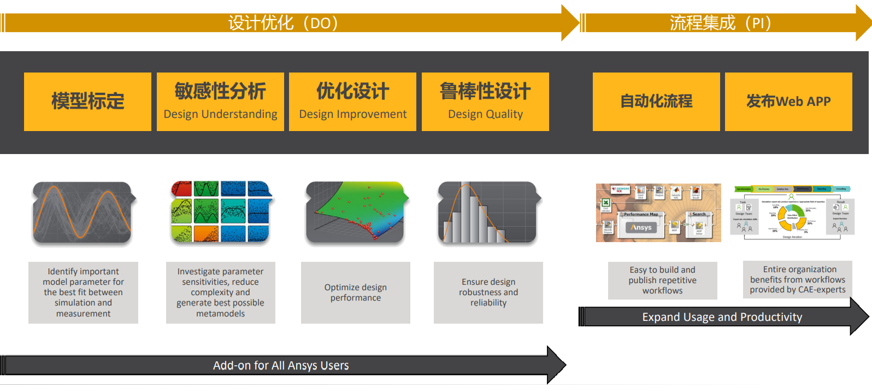872x385 pixels.
Task: Click the 'Investigate parameter sensitivities' description
Action: (221, 293)
